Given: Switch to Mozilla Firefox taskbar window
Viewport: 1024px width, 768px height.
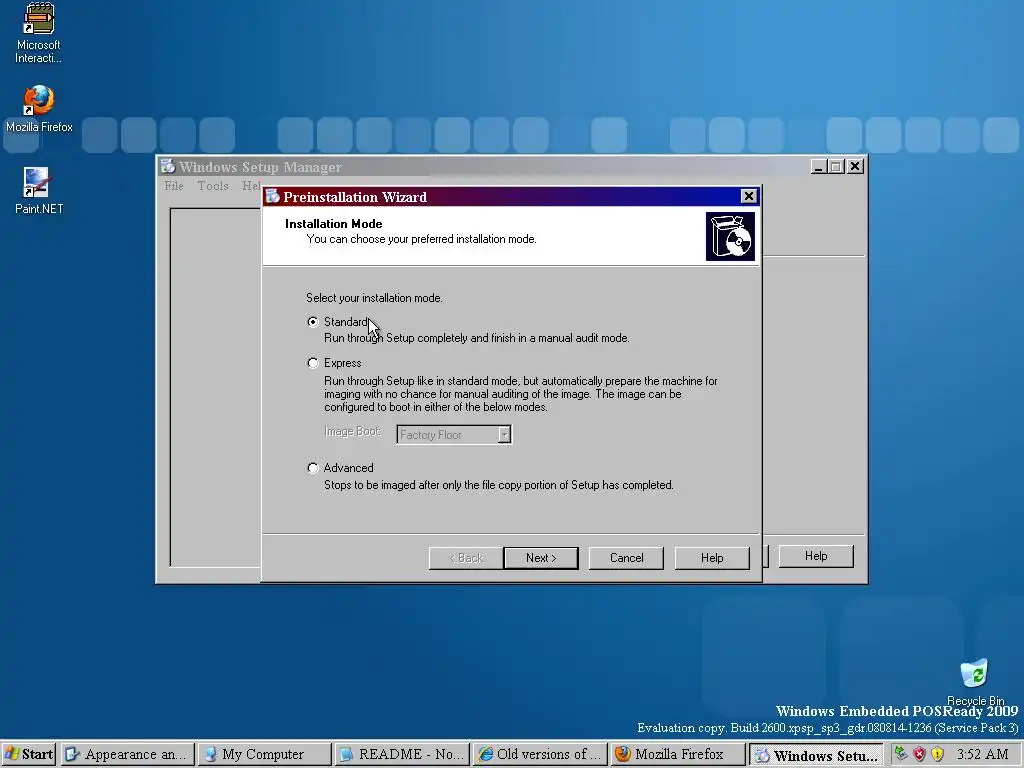Looking at the screenshot, I should point(678,754).
